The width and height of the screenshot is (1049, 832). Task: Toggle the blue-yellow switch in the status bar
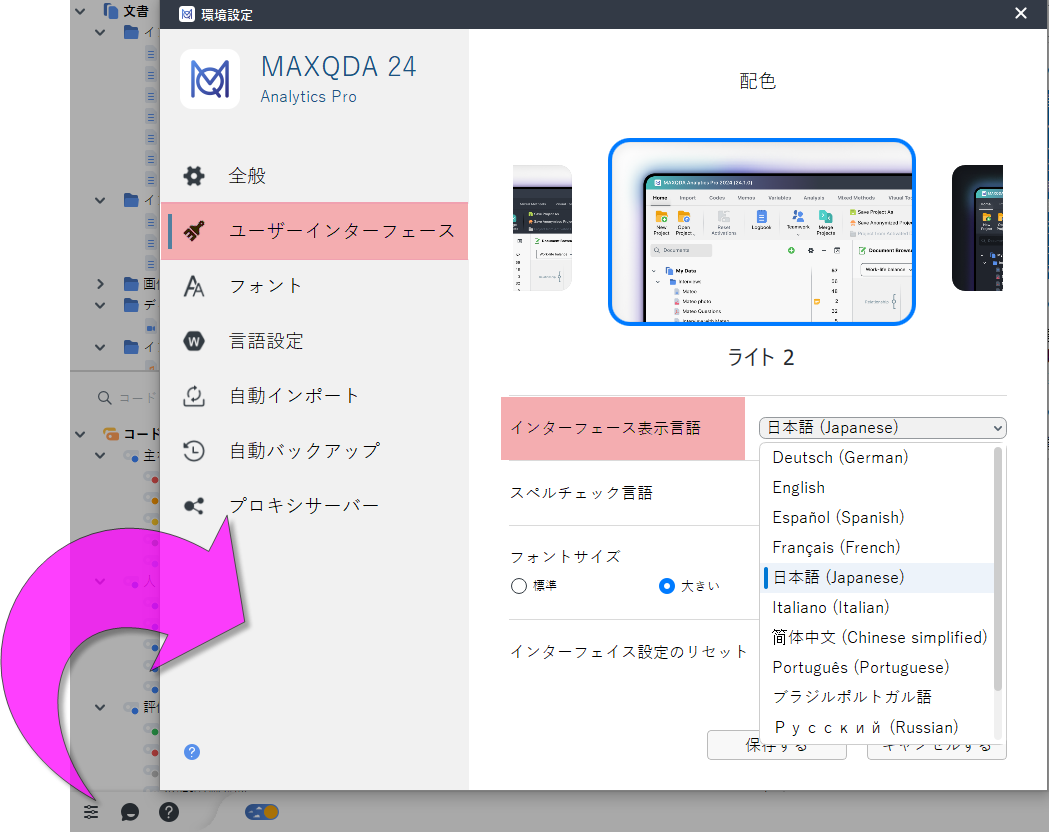click(x=262, y=812)
